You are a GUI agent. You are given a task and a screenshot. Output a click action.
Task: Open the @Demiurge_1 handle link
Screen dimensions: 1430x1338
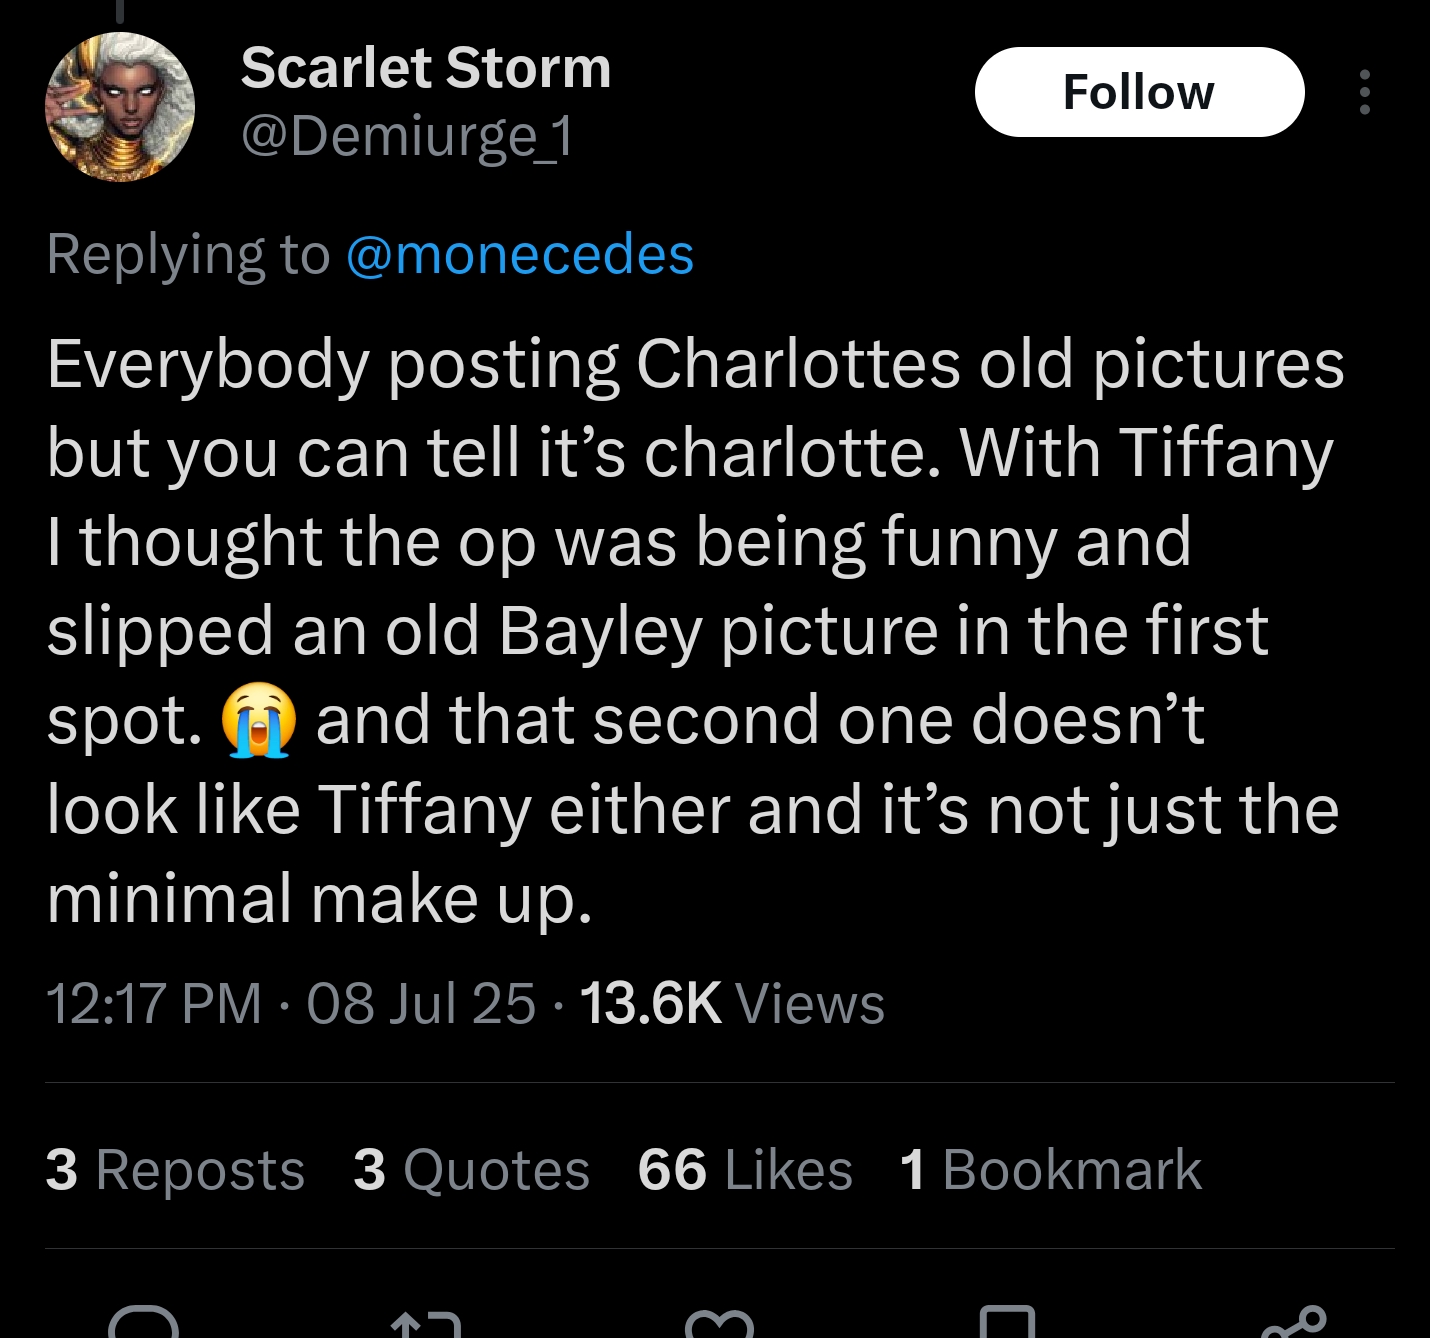click(408, 136)
